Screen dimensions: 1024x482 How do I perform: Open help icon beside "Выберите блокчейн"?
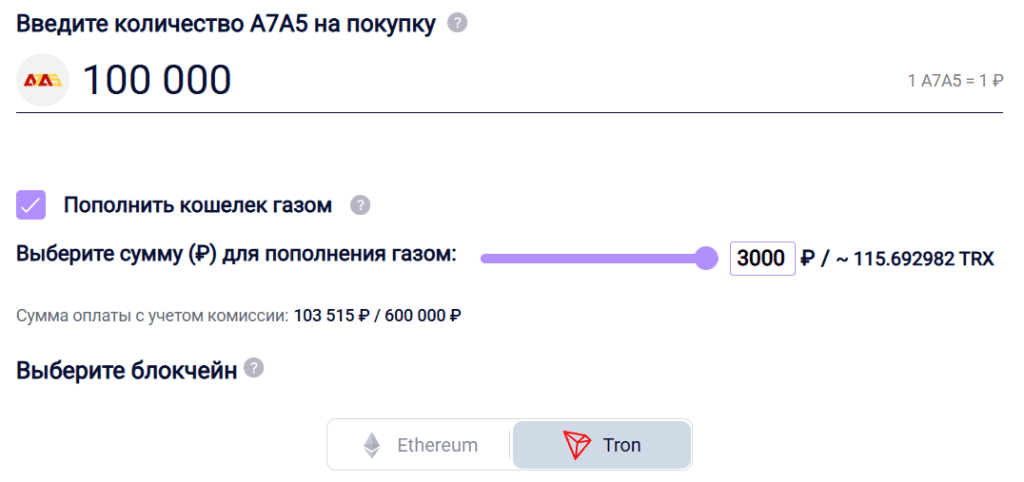(254, 368)
